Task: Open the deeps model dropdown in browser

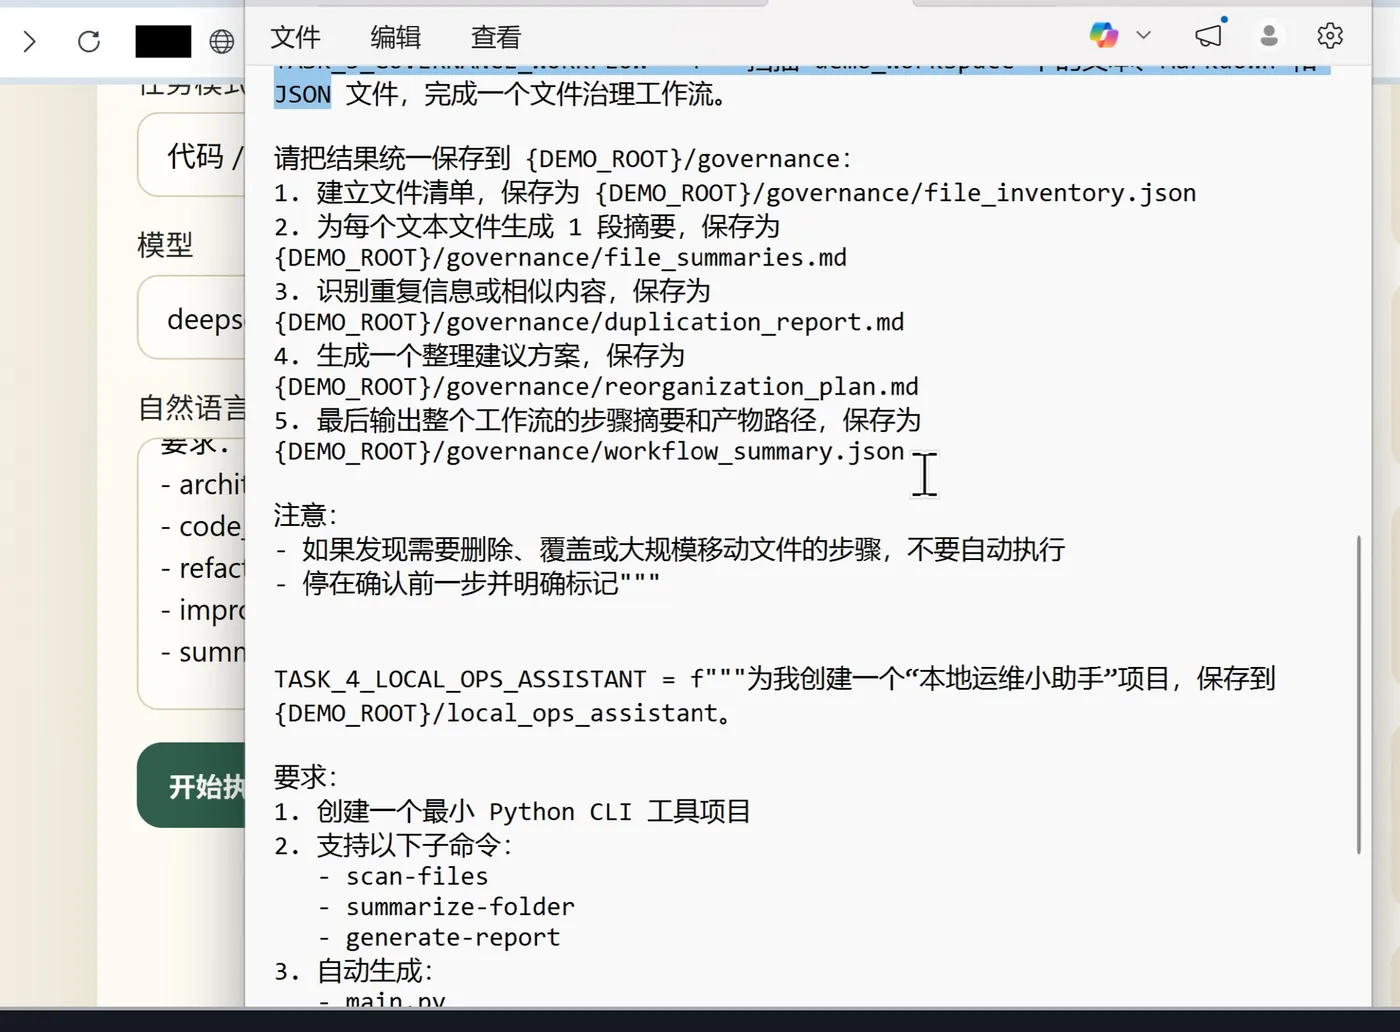Action: click(191, 318)
